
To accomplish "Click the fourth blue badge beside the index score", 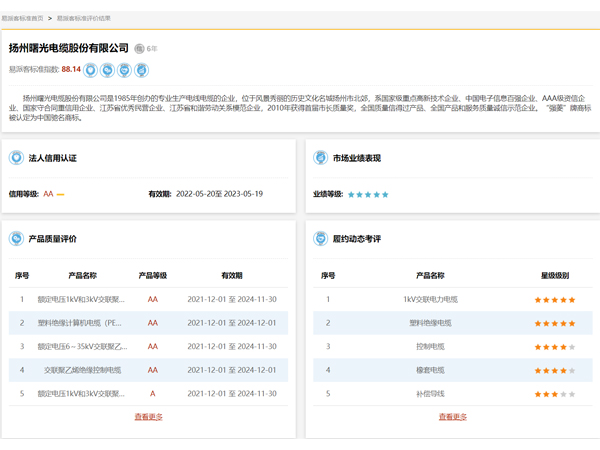I will (141, 70).
